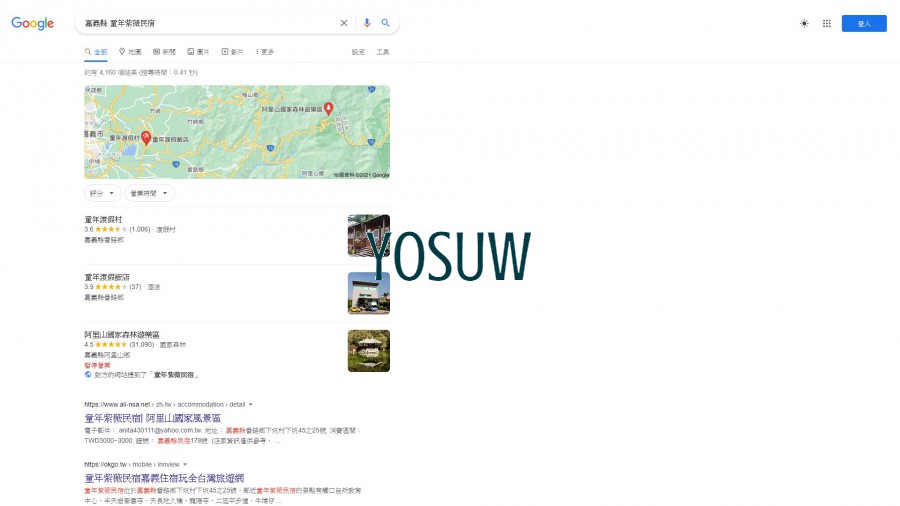Click the 童年渡假飯店 hotel thumbnail photo
Viewport: 900px width, 506px height.
[x=368, y=293]
